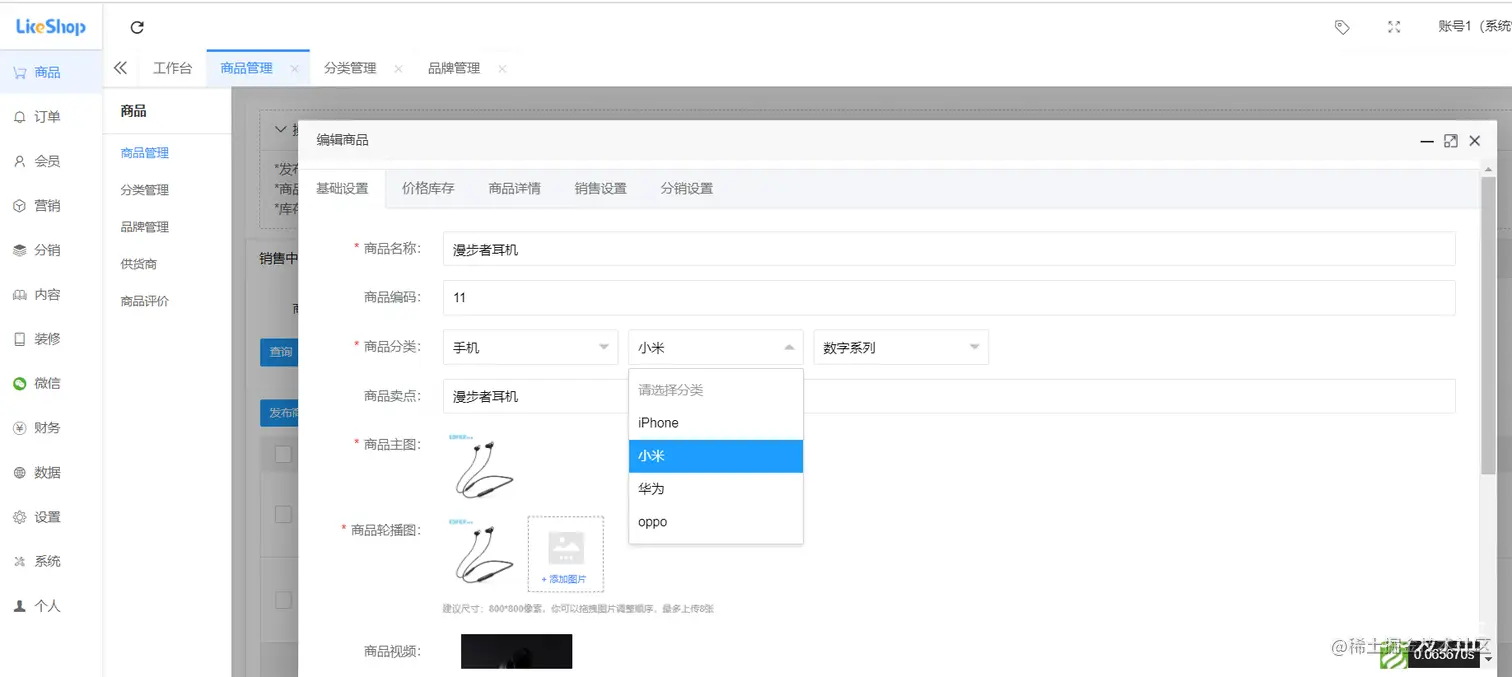
Task: Open the 手机 category dropdown
Action: click(x=530, y=347)
